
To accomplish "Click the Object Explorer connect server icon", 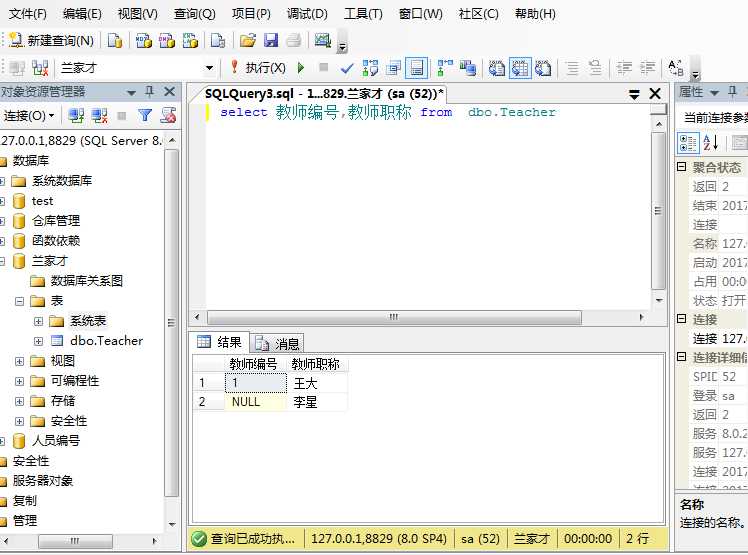I will click(76, 115).
